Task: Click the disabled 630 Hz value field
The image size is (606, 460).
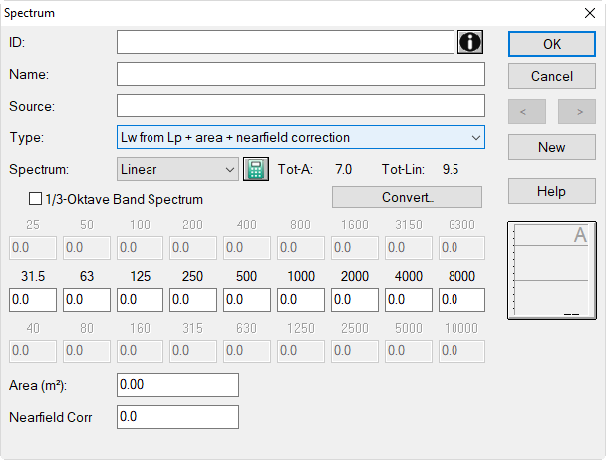Action: 247,351
